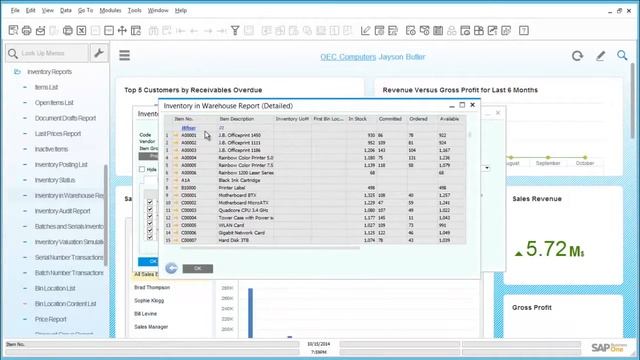Open Inactive Items in the sidebar
This screenshot has width=640, height=360.
[51, 149]
